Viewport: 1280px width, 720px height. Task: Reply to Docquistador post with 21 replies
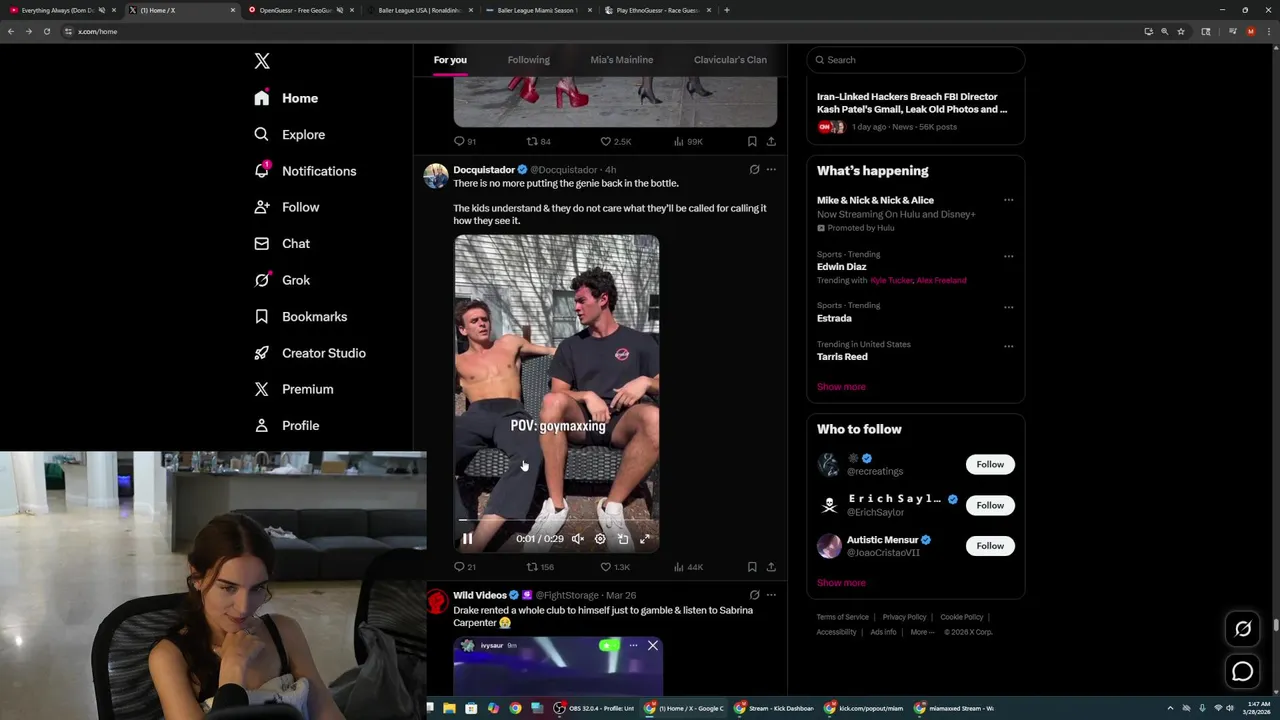coord(465,567)
